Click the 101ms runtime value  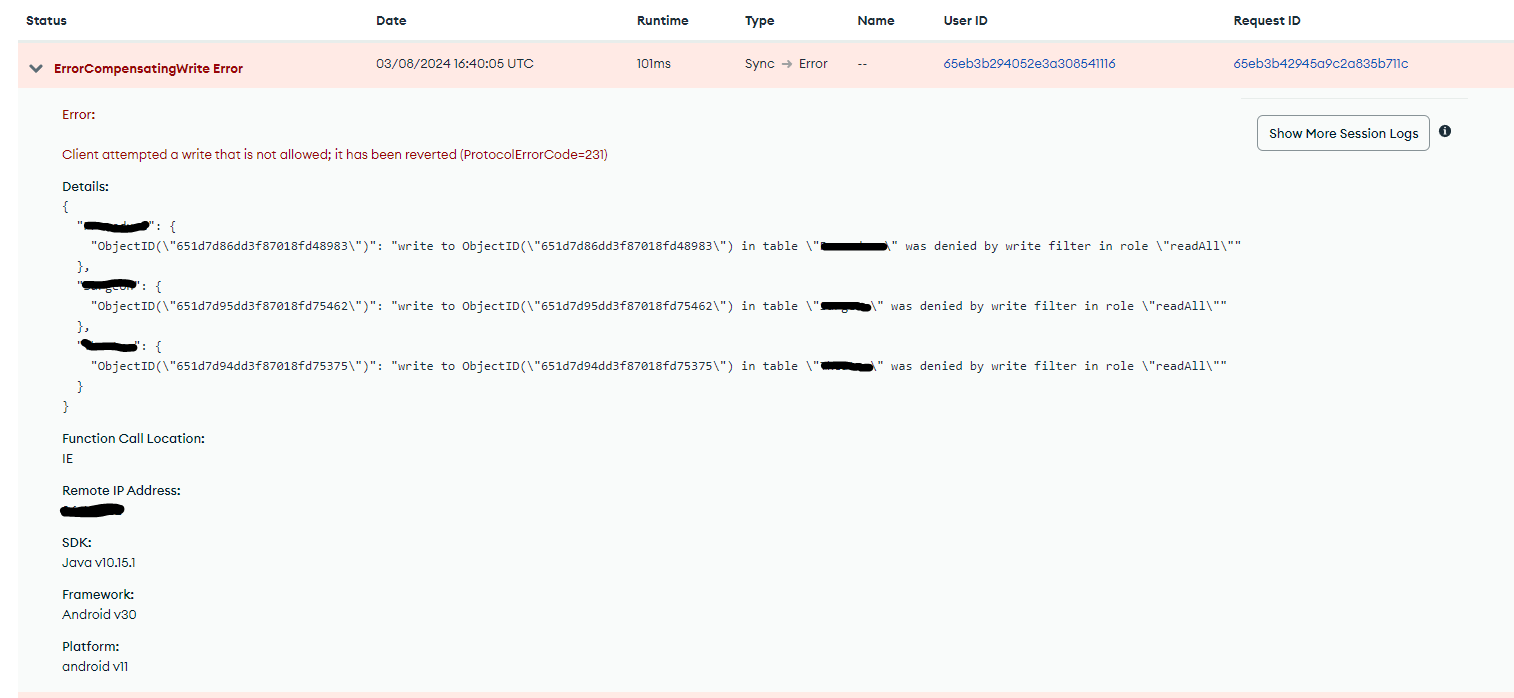point(653,64)
